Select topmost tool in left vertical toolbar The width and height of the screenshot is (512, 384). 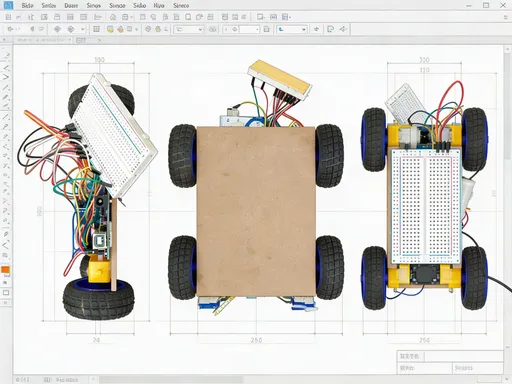[x=6, y=54]
